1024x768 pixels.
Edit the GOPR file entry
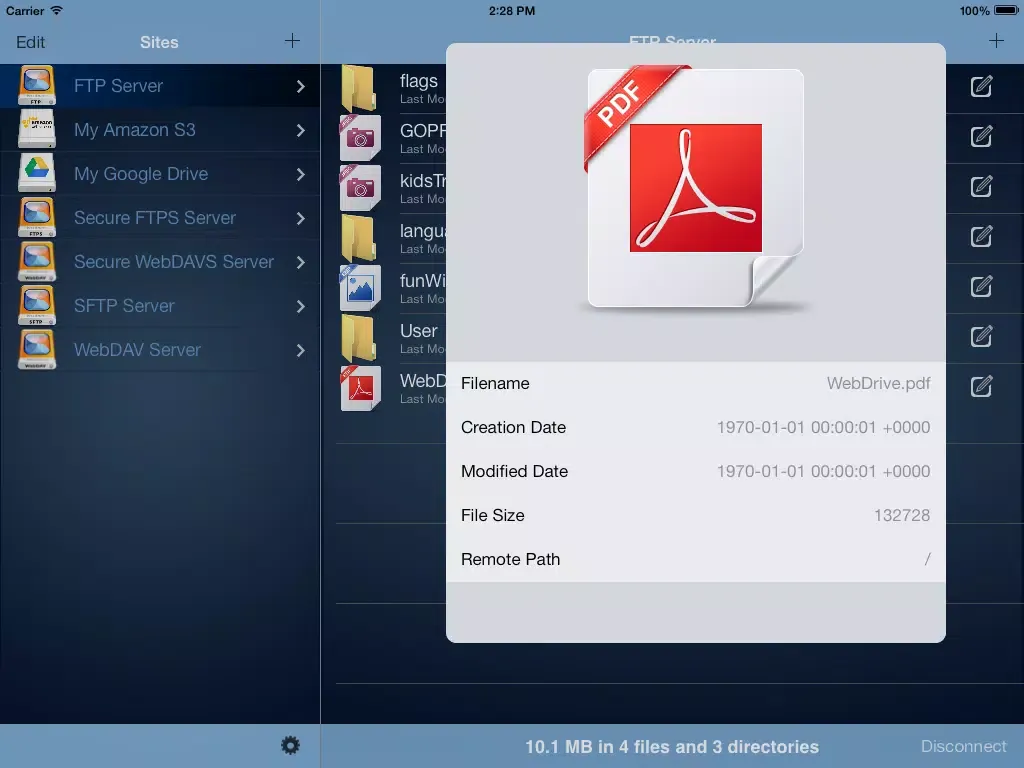(981, 136)
